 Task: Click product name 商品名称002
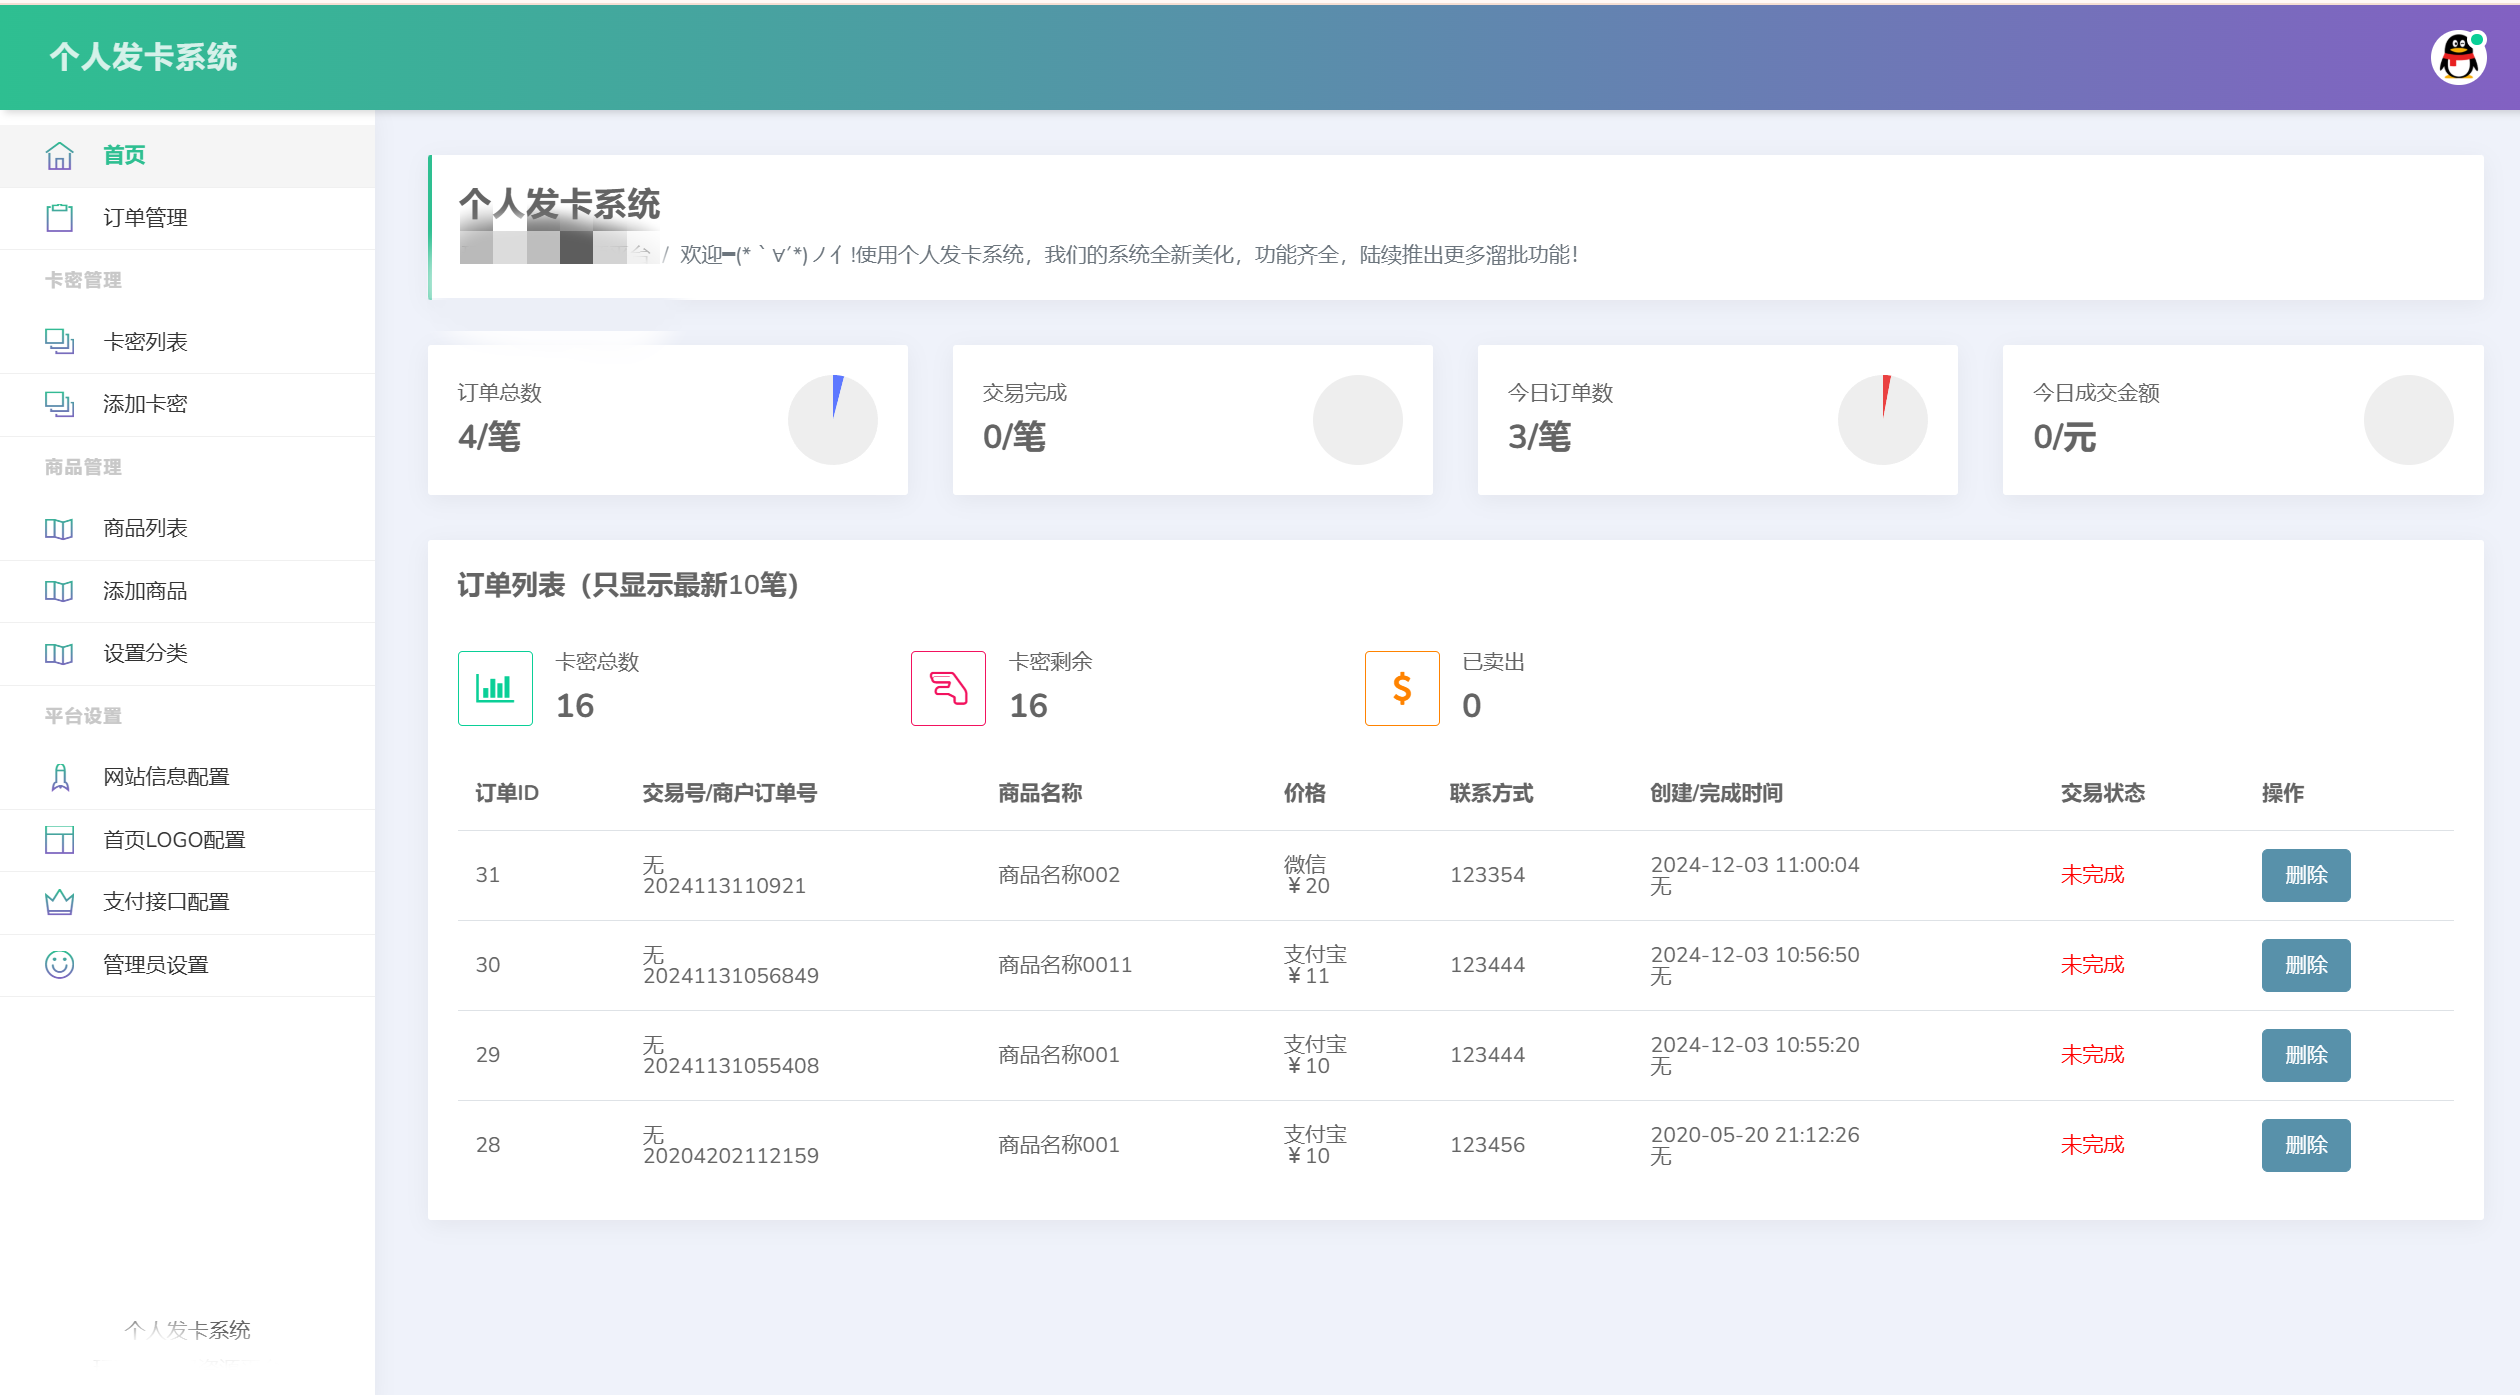click(x=1059, y=875)
